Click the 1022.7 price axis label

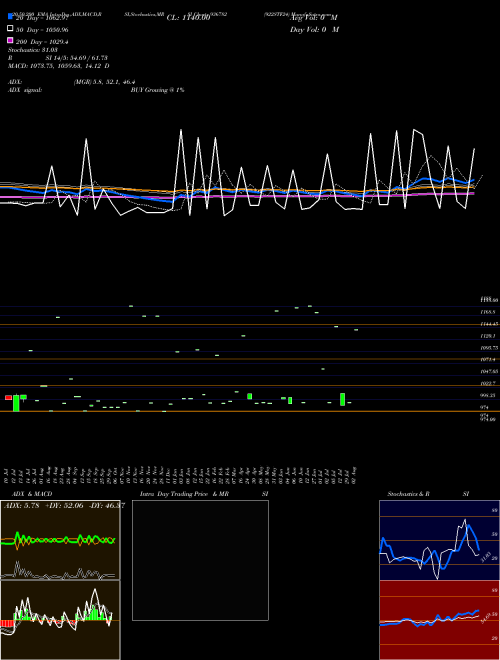tap(488, 383)
